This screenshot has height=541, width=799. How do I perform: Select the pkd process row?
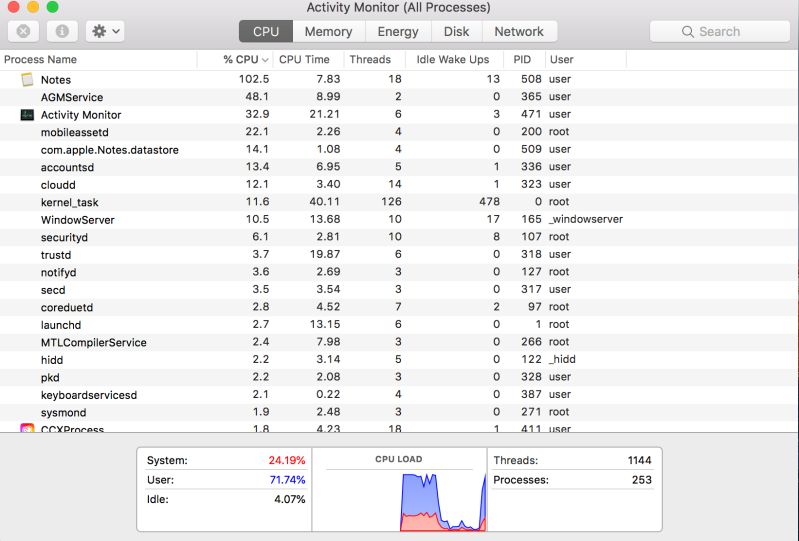(399, 377)
